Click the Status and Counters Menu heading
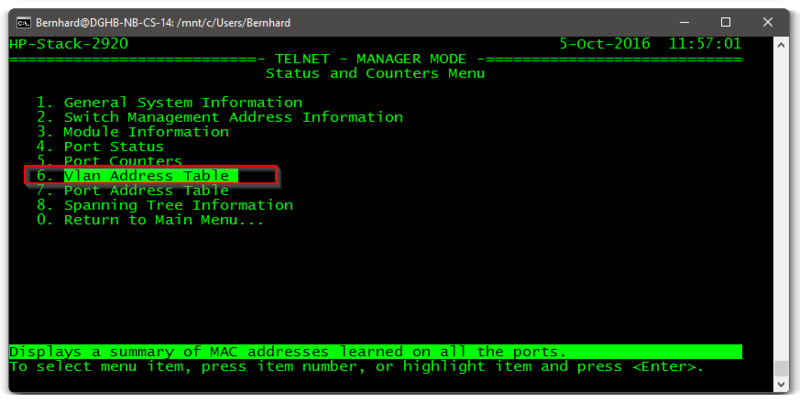Viewport: 800px width, 403px height. click(375, 73)
